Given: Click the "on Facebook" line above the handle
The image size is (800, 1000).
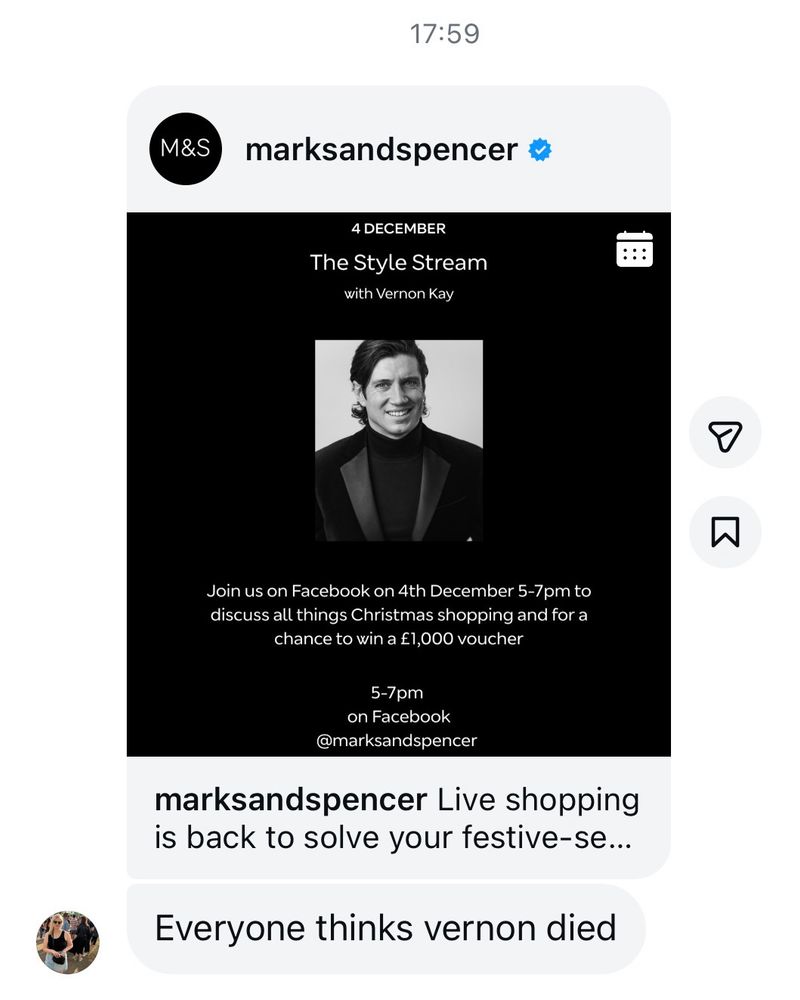Looking at the screenshot, I should click(399, 717).
